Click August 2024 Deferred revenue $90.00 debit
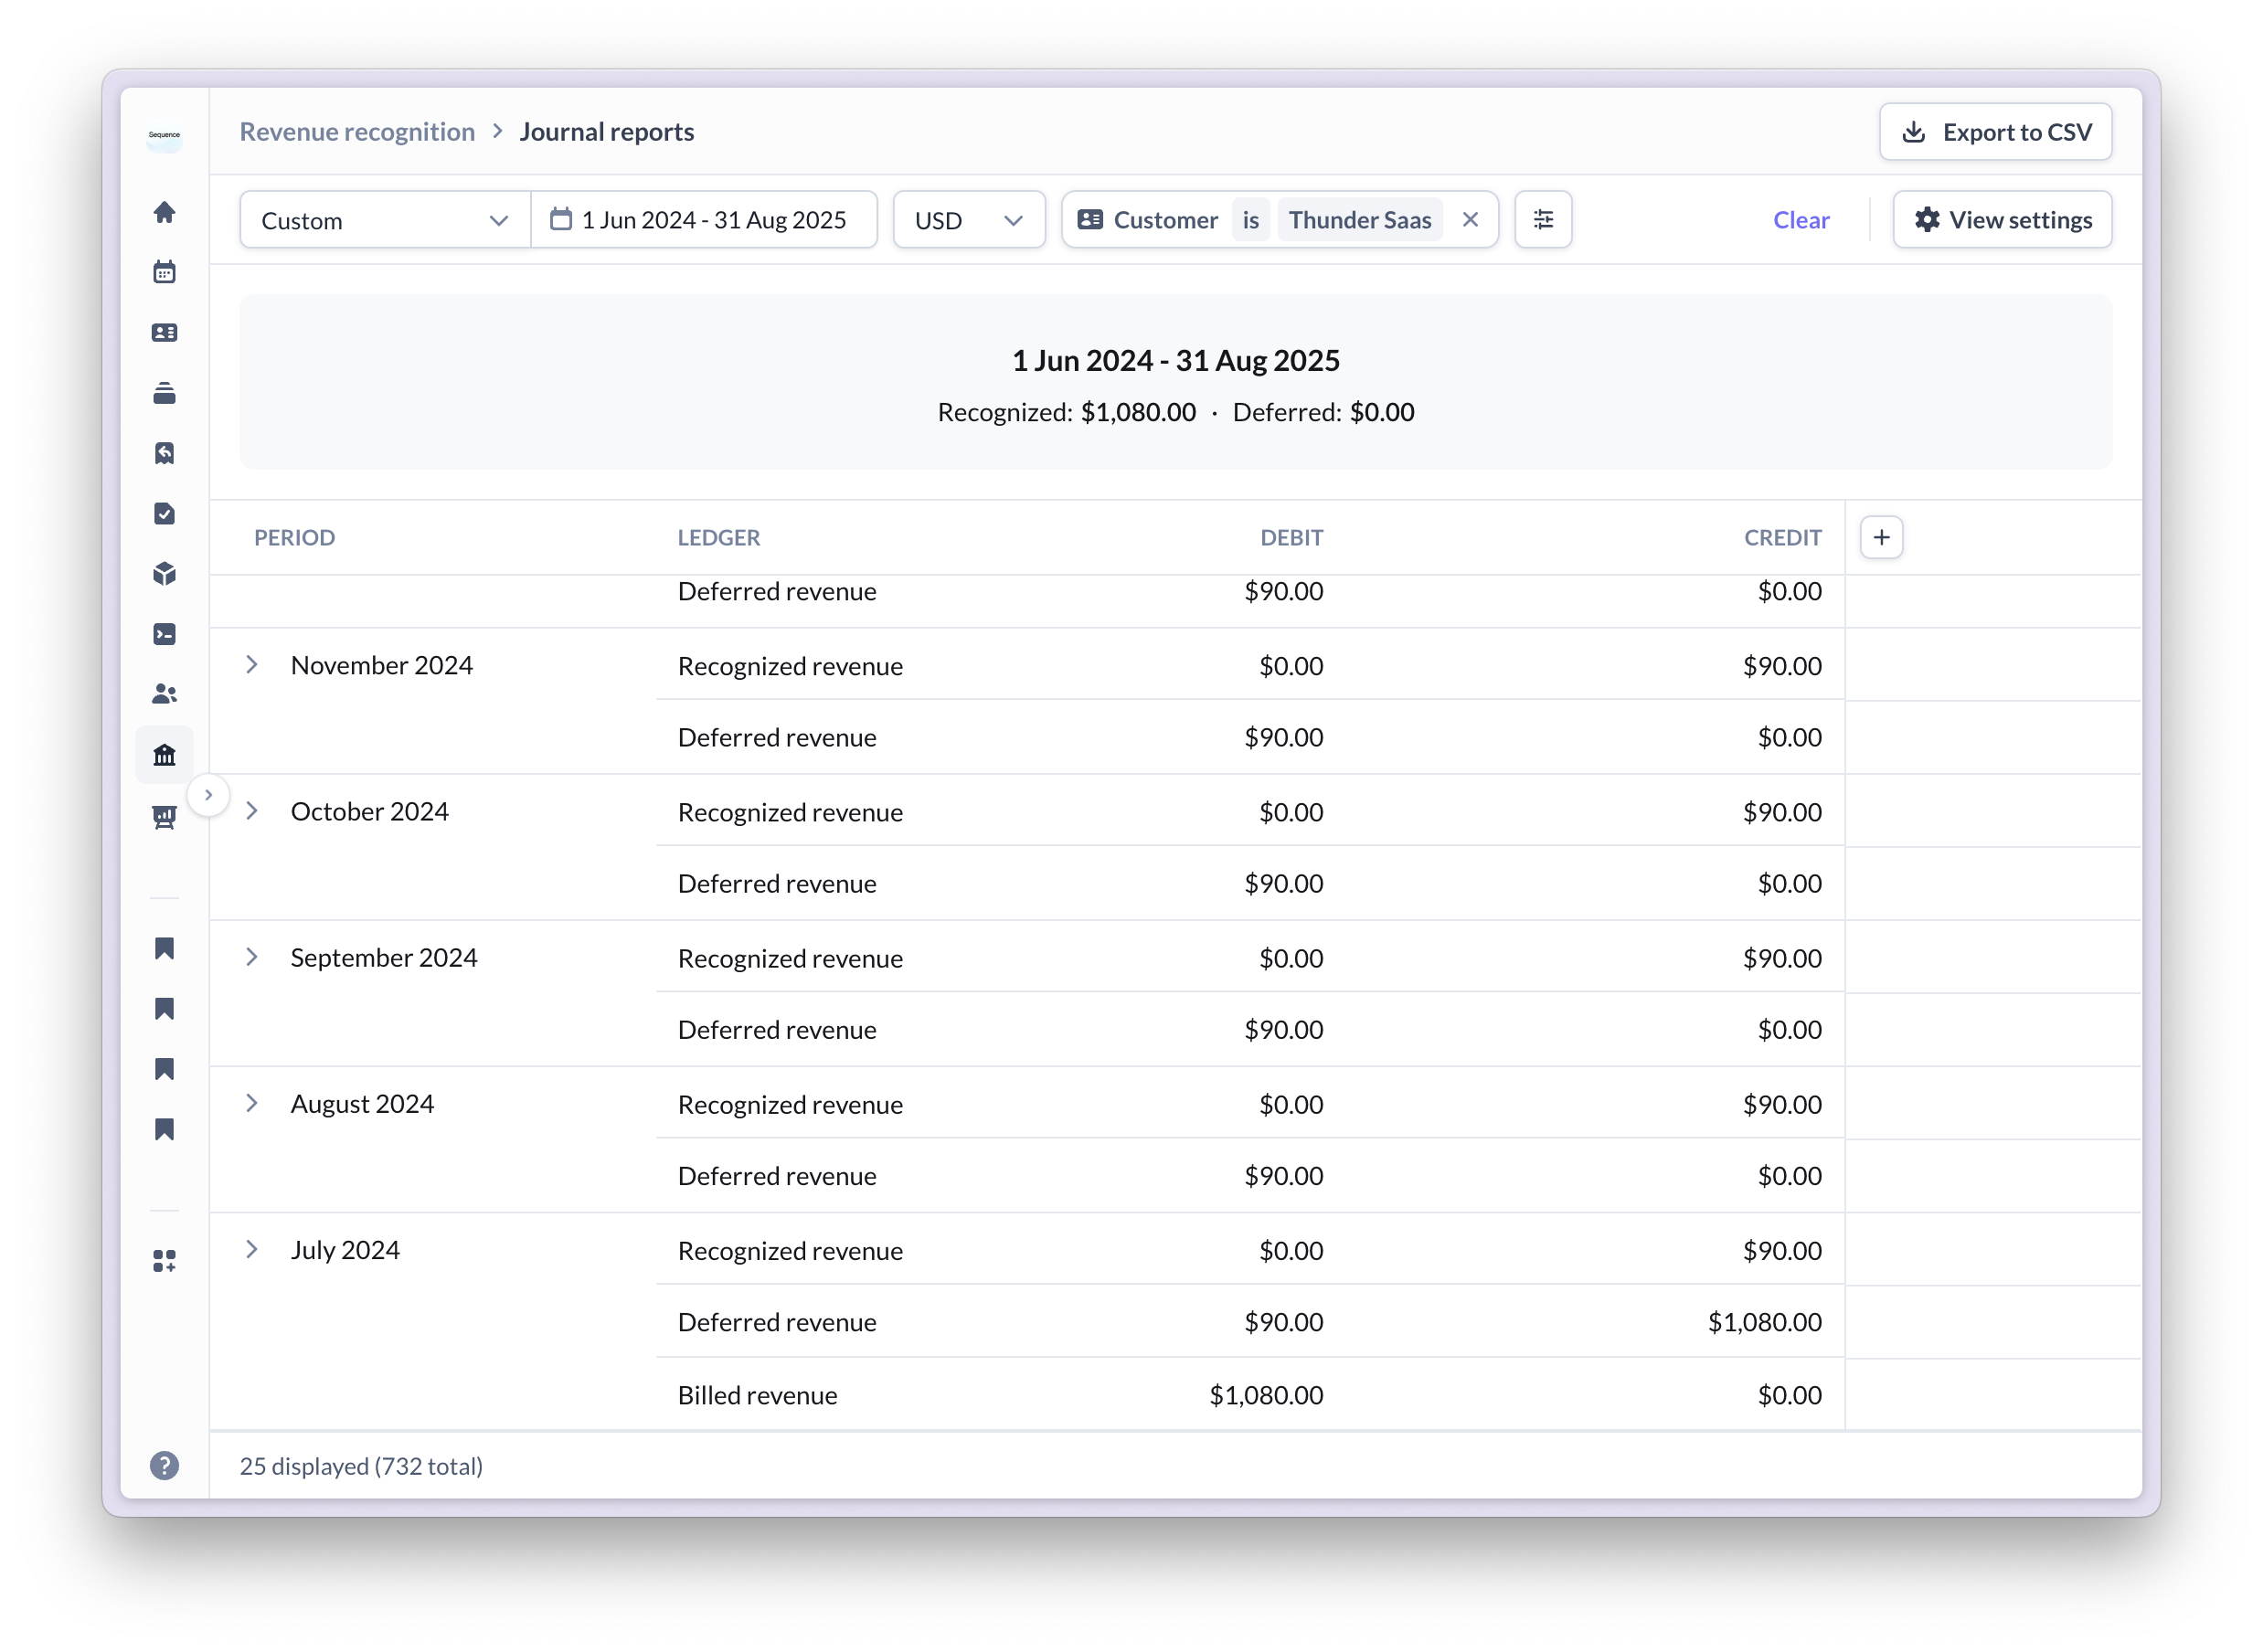 click(1283, 1175)
